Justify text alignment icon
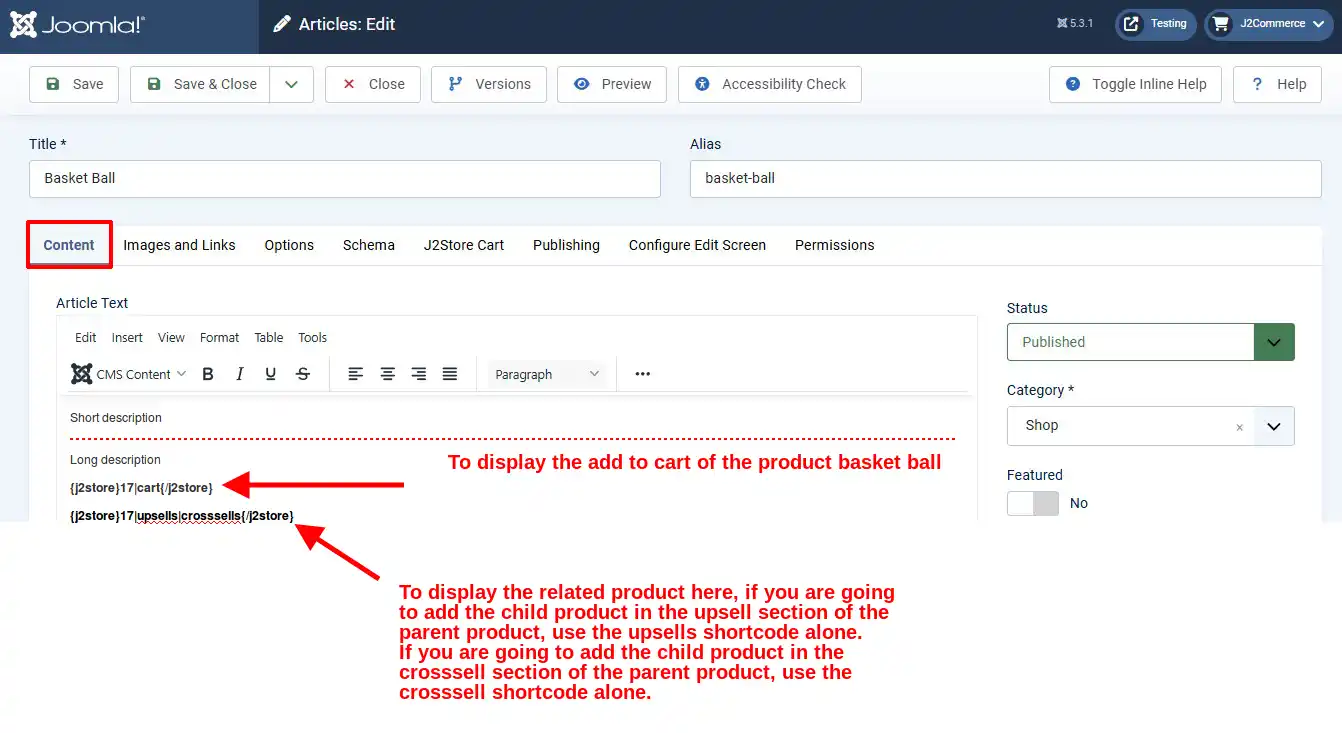This screenshot has height=733, width=1342. tap(450, 374)
